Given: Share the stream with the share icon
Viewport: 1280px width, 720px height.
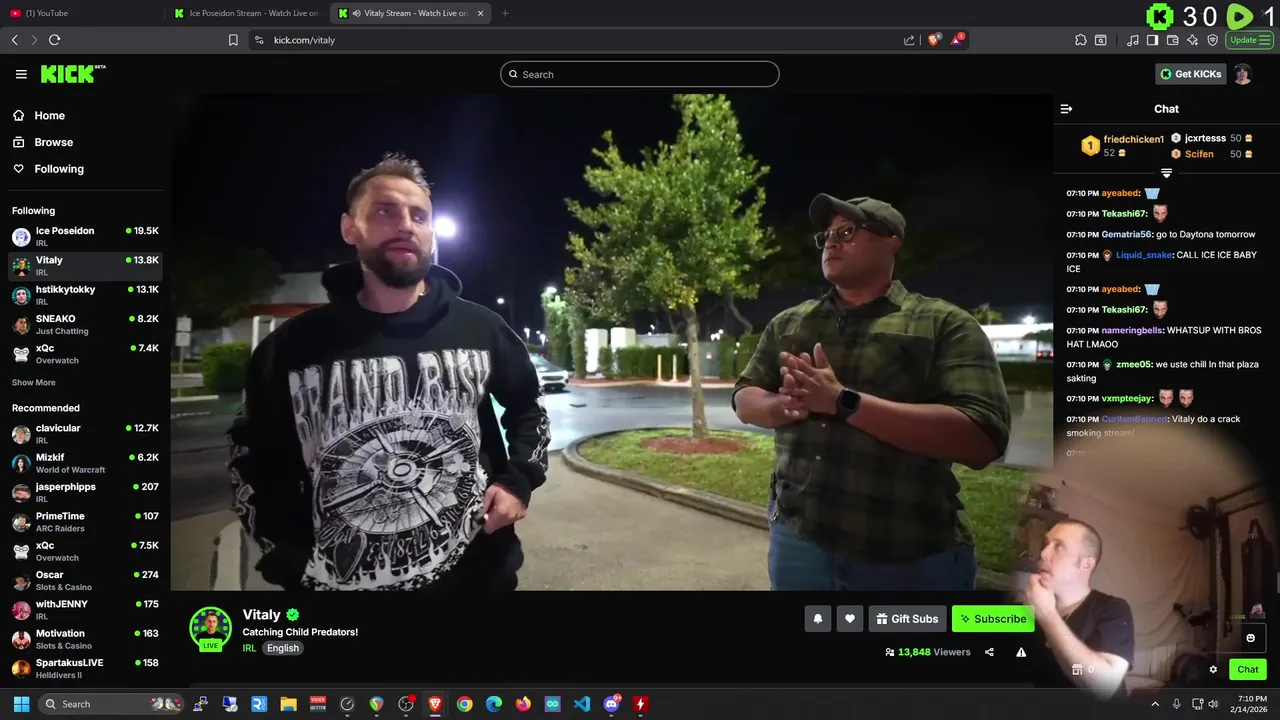Looking at the screenshot, I should 989,652.
